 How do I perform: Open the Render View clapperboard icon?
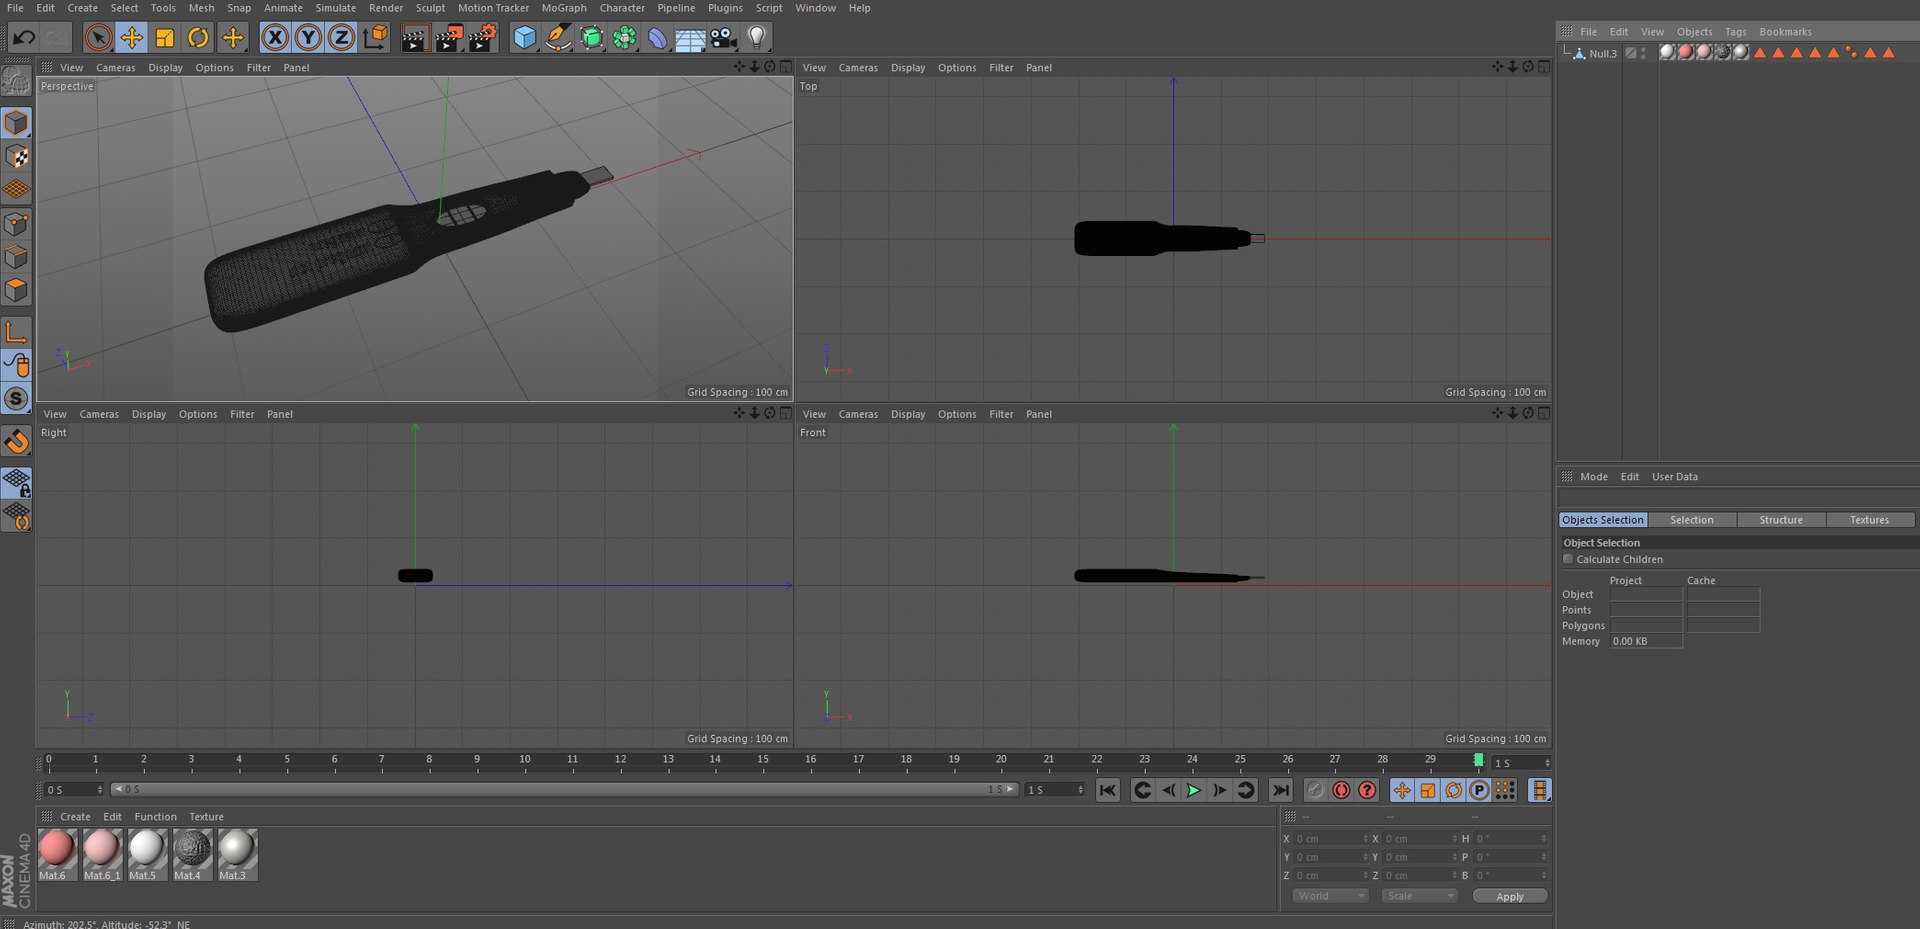point(415,38)
